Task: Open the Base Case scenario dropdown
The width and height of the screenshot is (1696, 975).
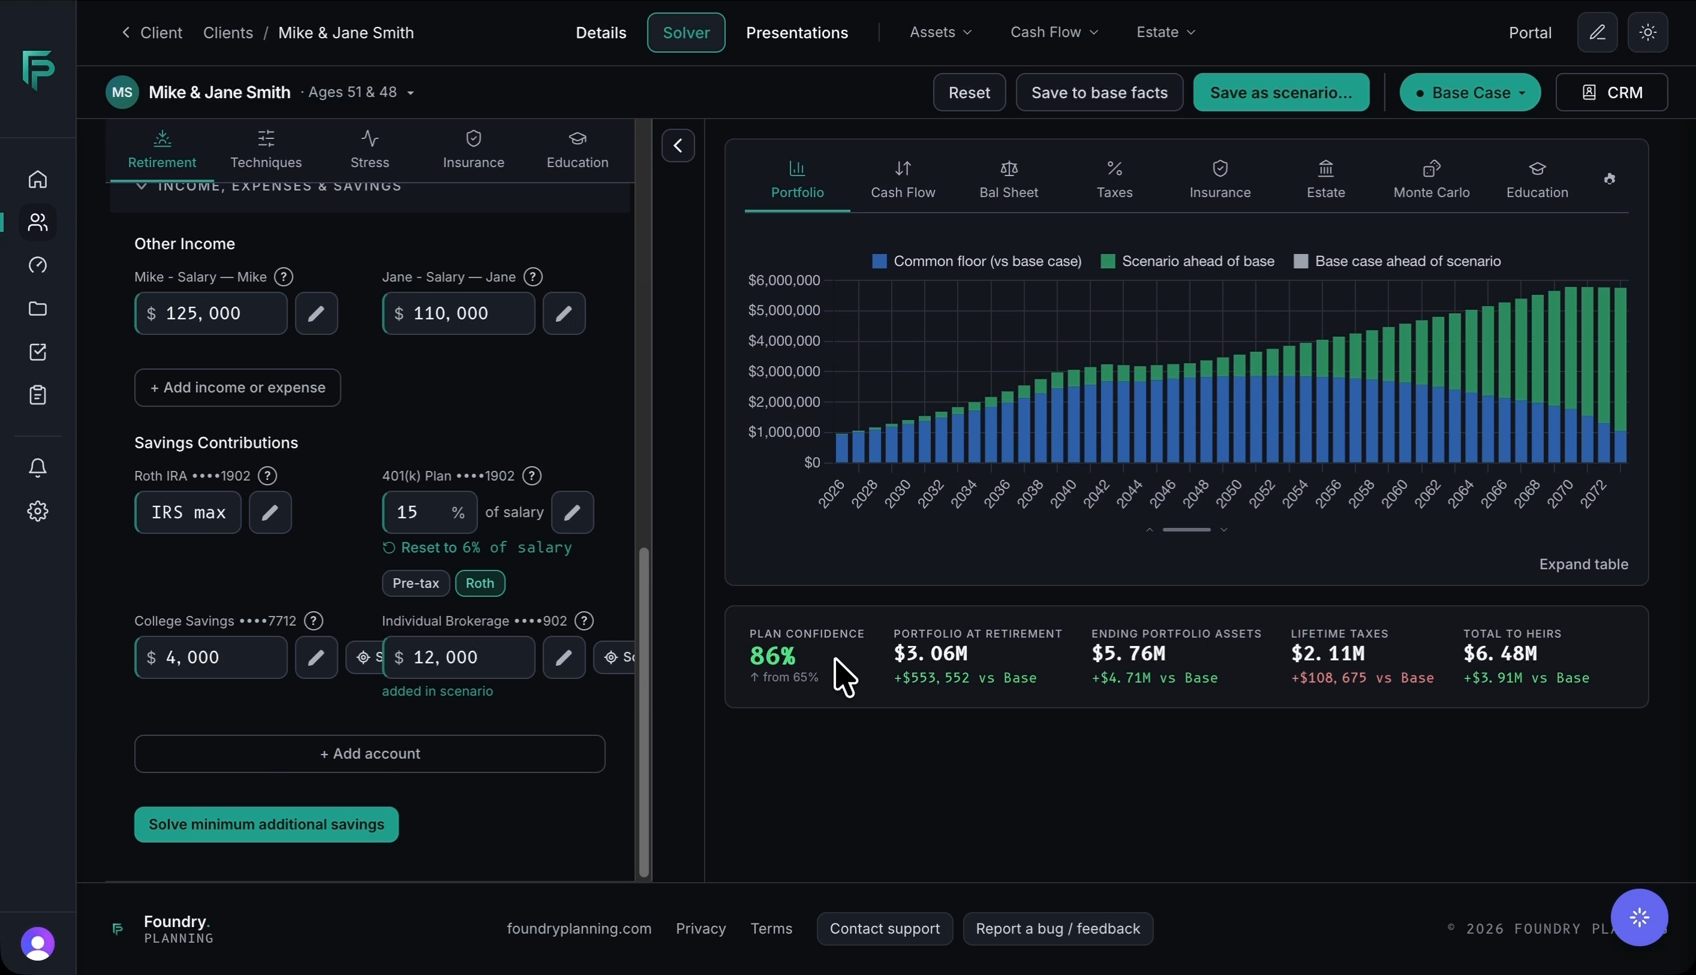Action: (1470, 92)
